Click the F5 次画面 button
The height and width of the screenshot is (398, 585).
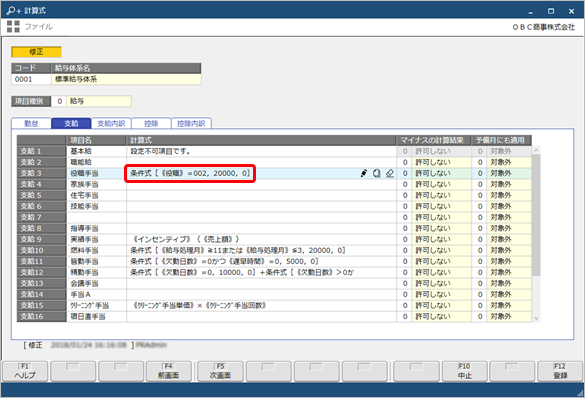pos(220,371)
